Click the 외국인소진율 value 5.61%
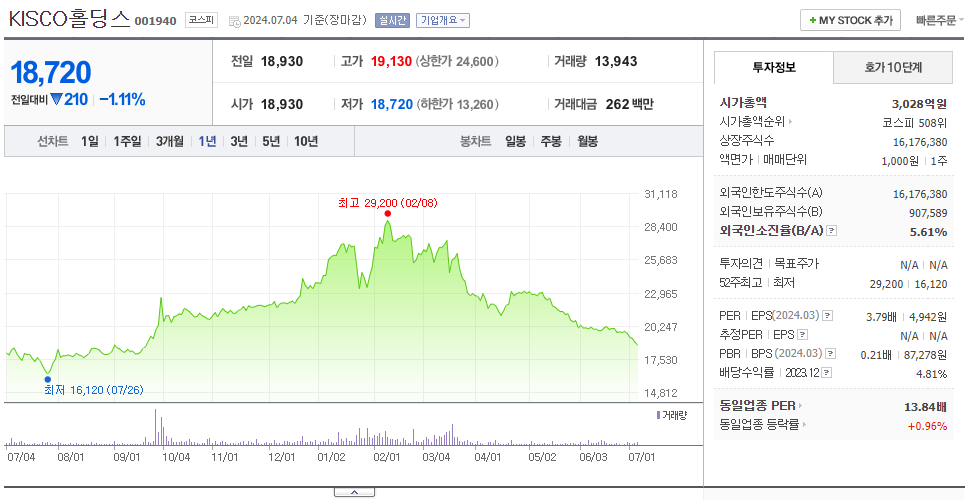This screenshot has height=500, width=968. (929, 231)
